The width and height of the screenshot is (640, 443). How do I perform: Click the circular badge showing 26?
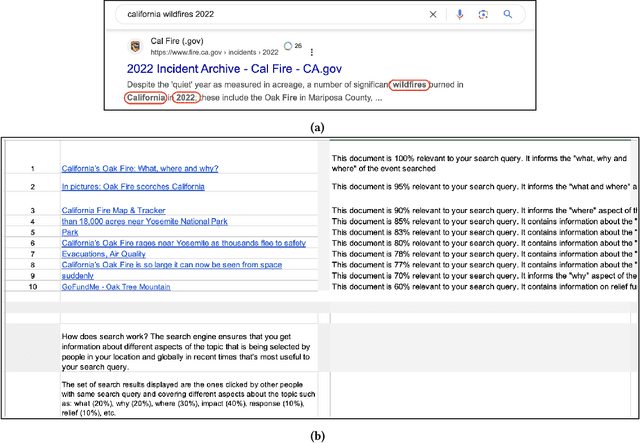click(293, 46)
